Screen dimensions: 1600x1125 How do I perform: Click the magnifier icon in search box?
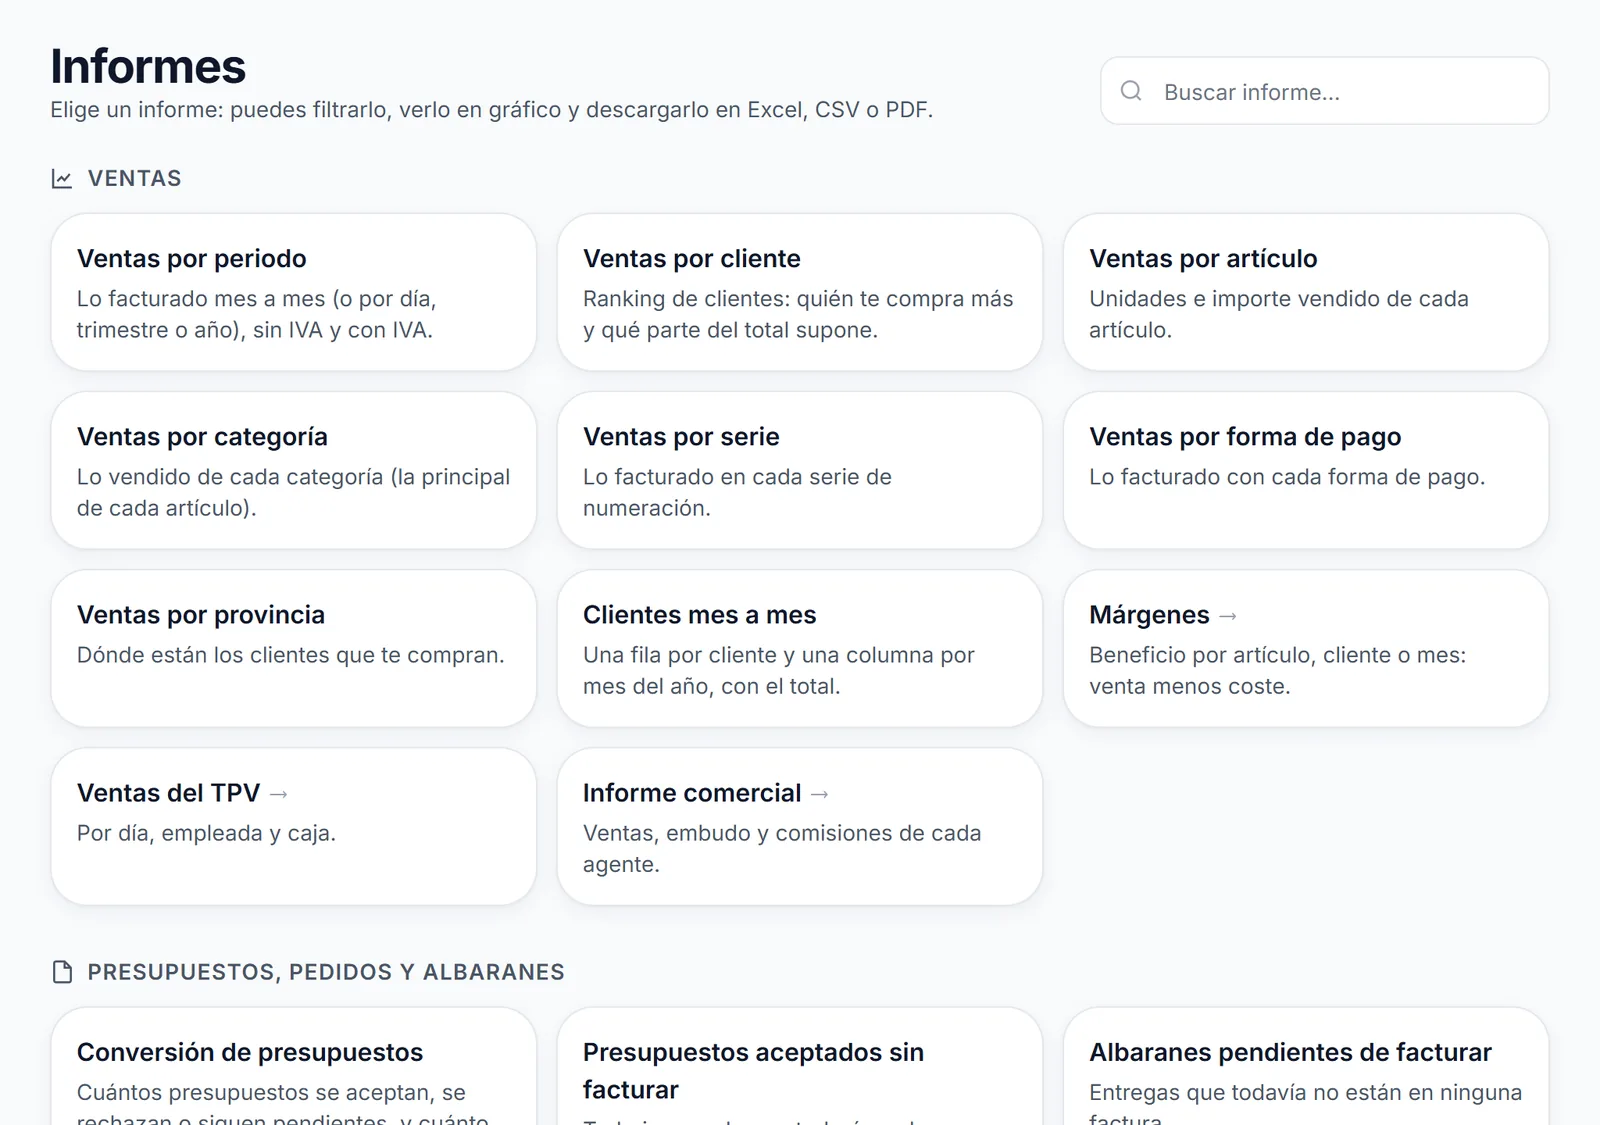(1131, 91)
